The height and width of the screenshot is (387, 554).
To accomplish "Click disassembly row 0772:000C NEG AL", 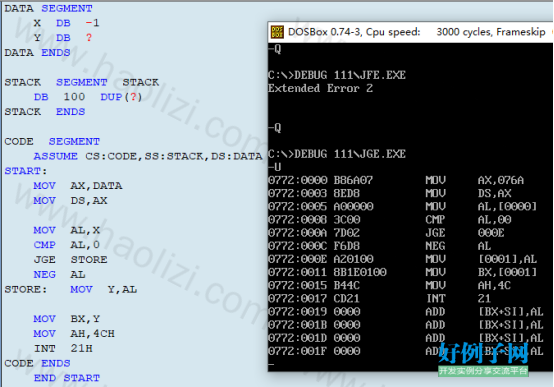I will (x=380, y=246).
